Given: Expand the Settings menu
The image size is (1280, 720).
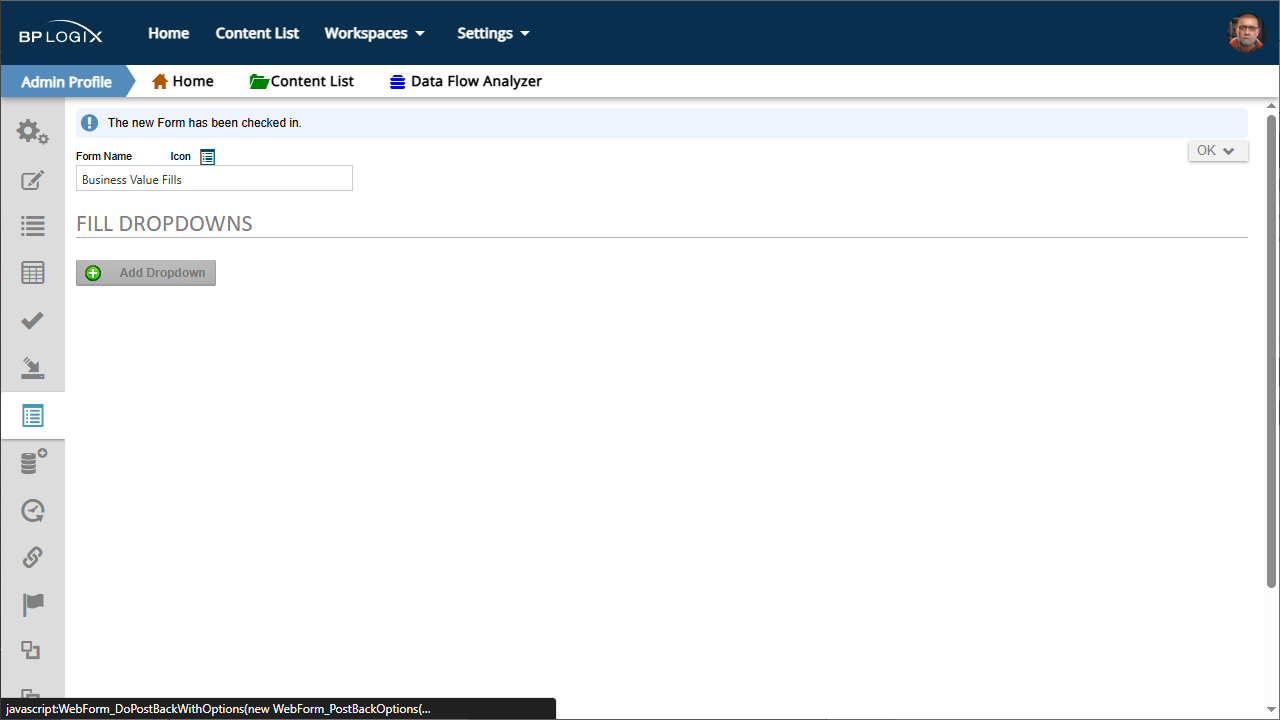Looking at the screenshot, I should (493, 33).
